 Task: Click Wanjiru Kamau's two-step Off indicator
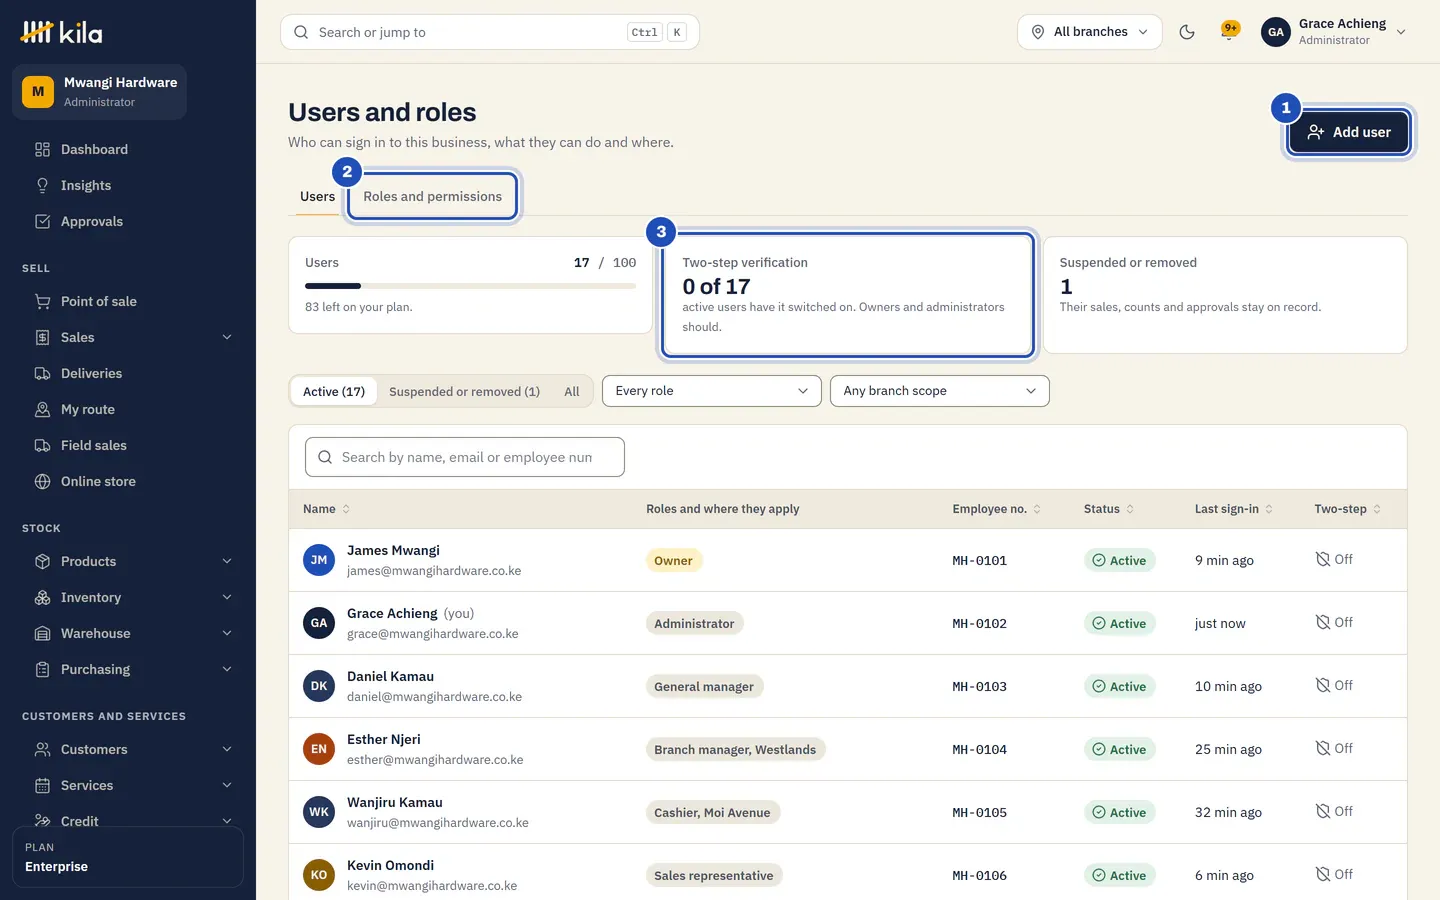click(x=1334, y=812)
